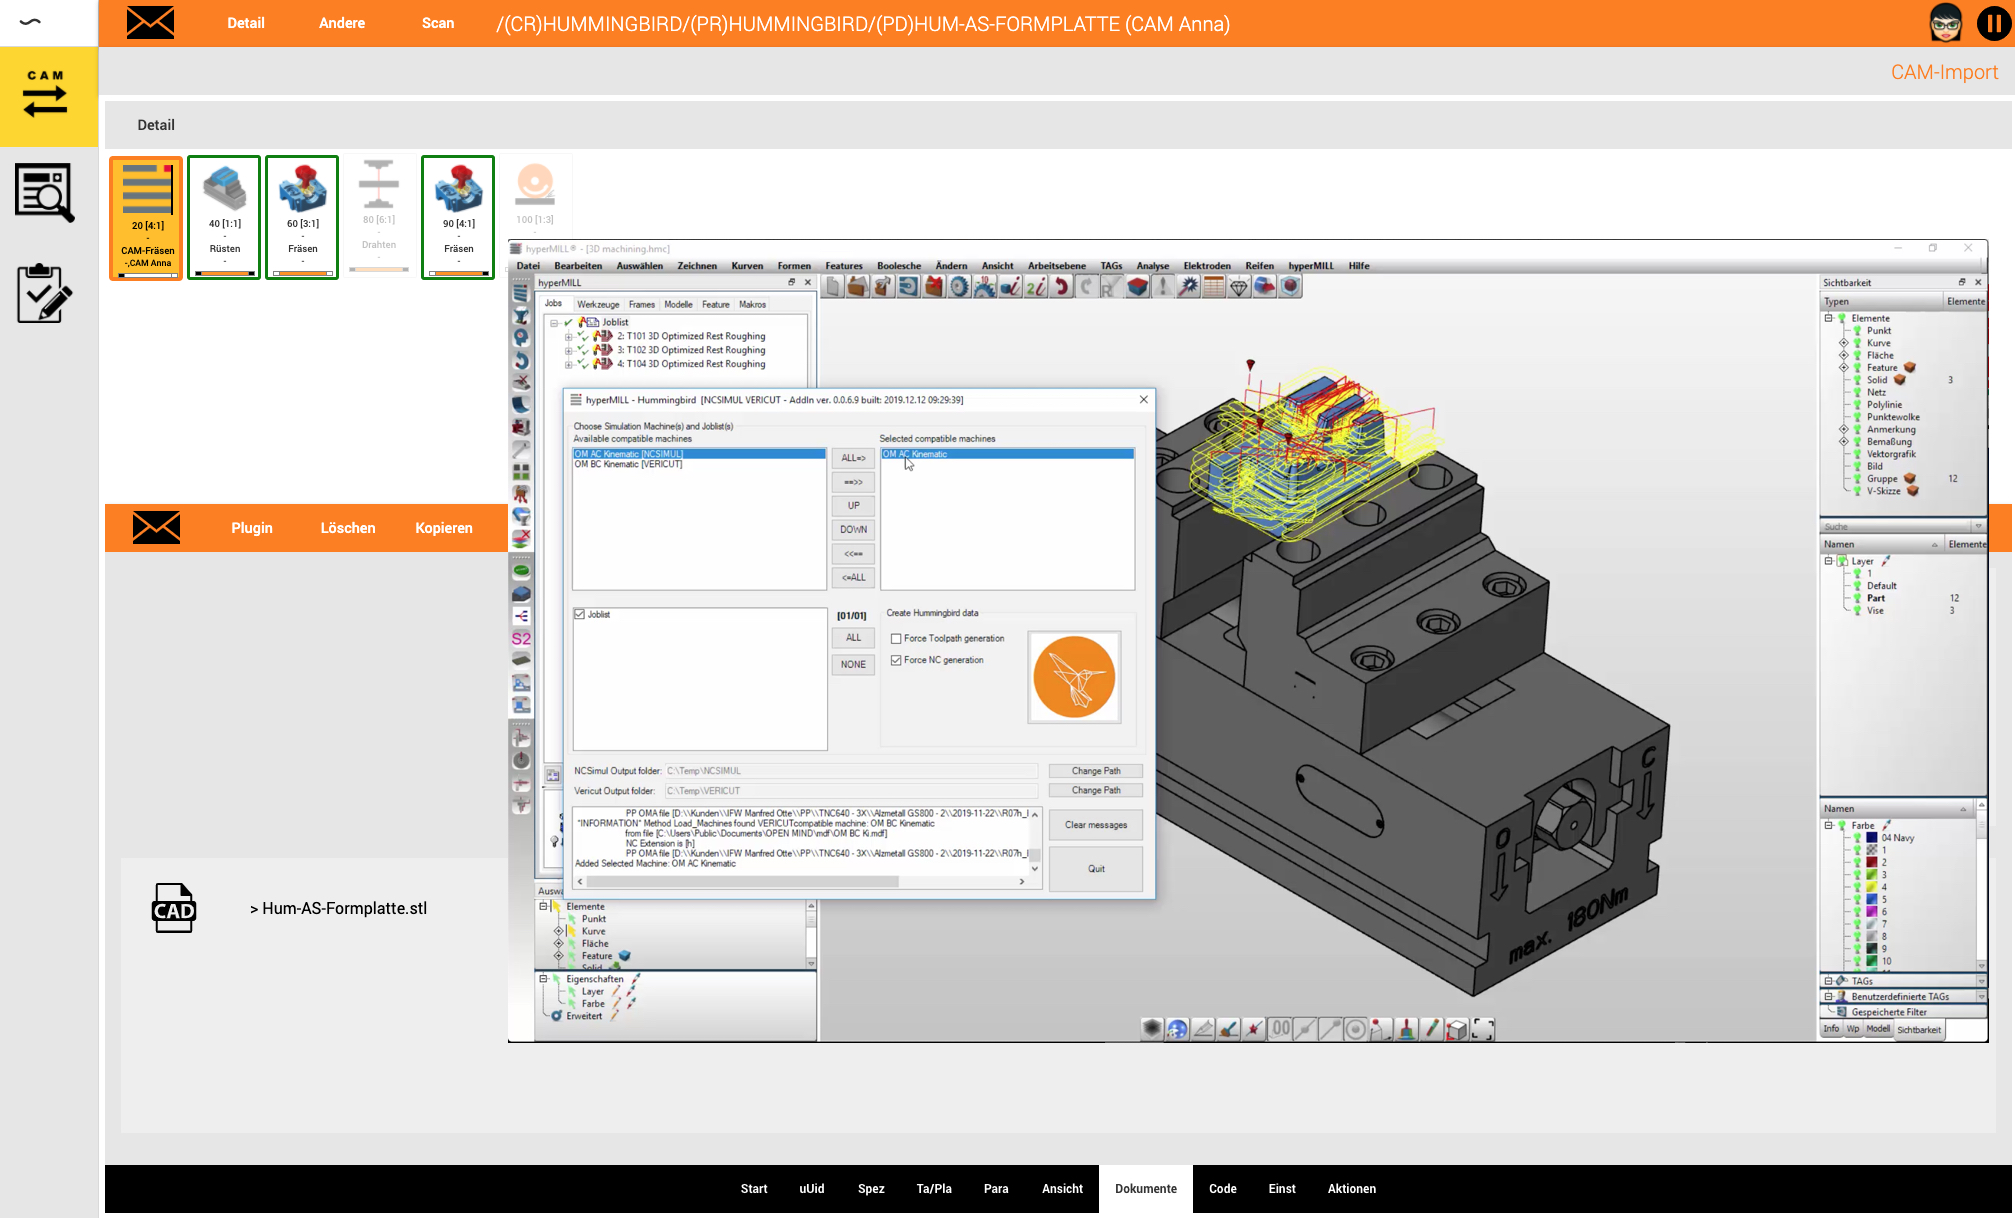Click the Hummingbird logo button
This screenshot has width=2015, height=1218.
[x=1074, y=677]
